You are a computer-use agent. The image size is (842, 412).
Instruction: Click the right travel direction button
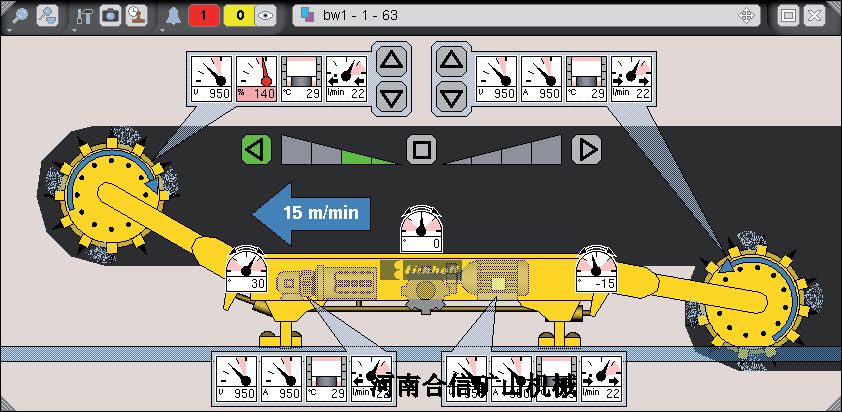[x=586, y=149]
